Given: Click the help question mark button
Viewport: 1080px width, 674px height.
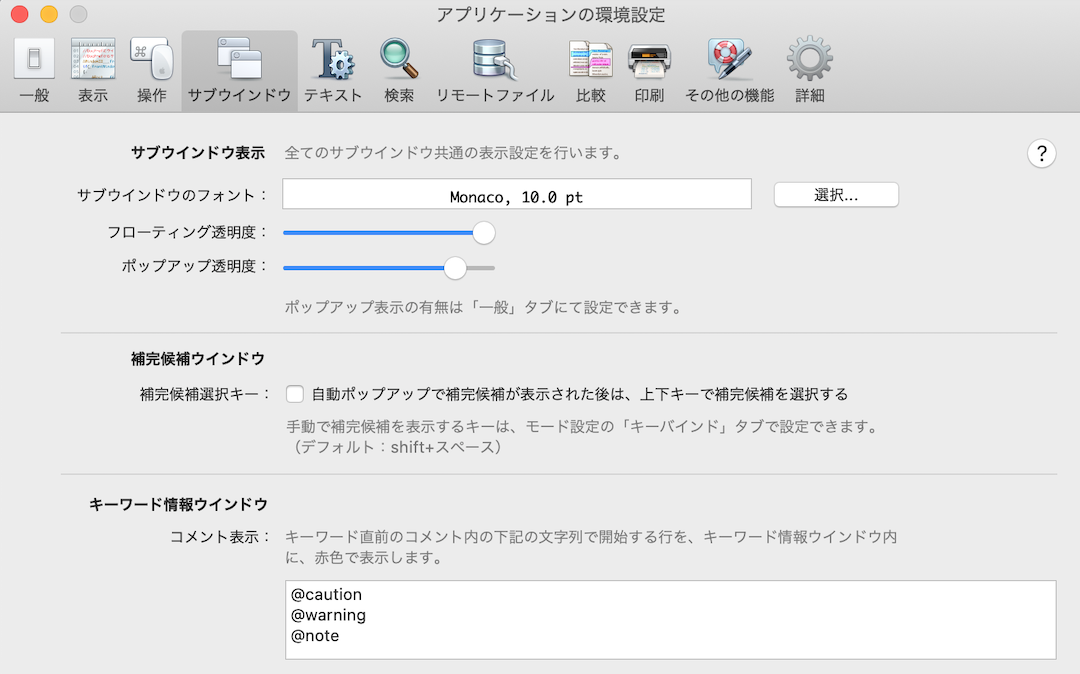Looking at the screenshot, I should tap(1041, 154).
